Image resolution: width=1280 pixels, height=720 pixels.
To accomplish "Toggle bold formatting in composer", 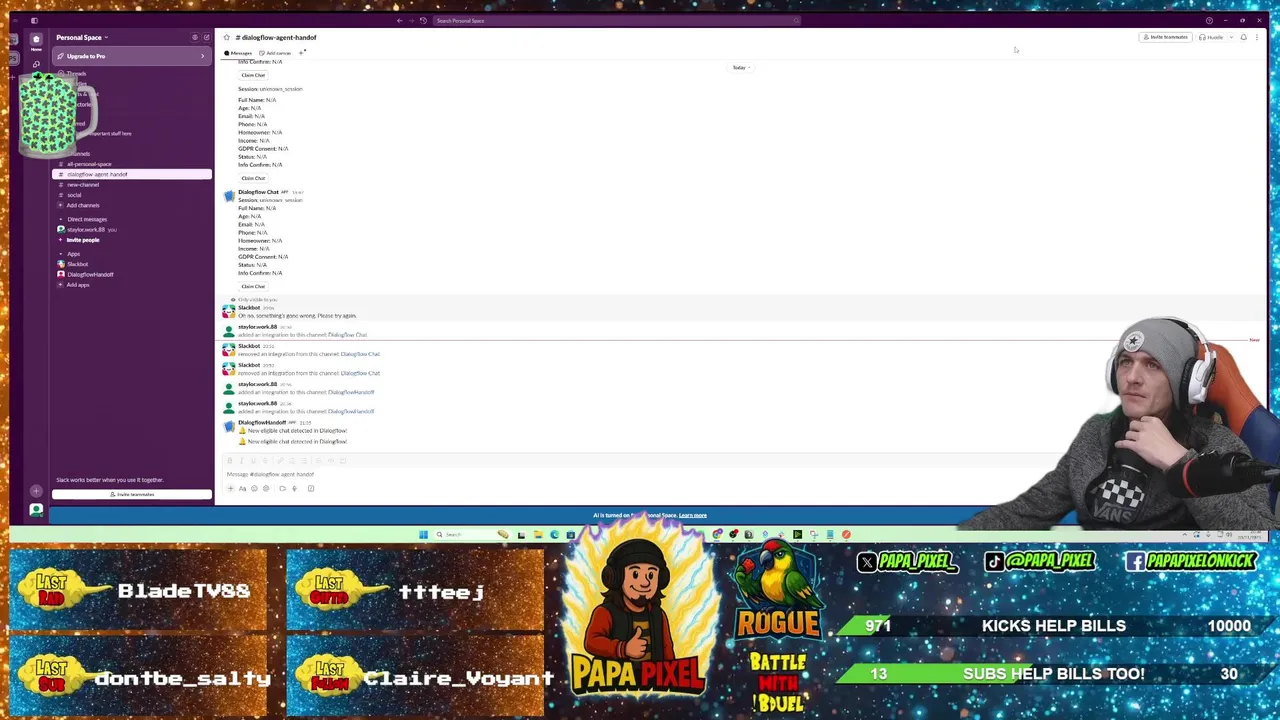I will (230, 461).
